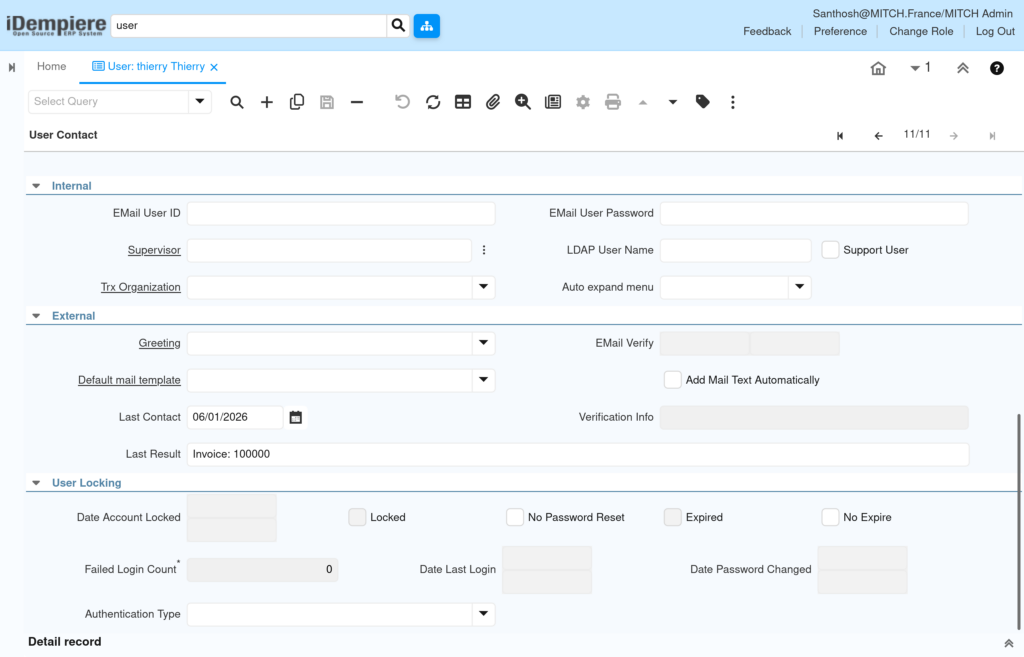Open the Trx Organization dropdown

coord(483,287)
